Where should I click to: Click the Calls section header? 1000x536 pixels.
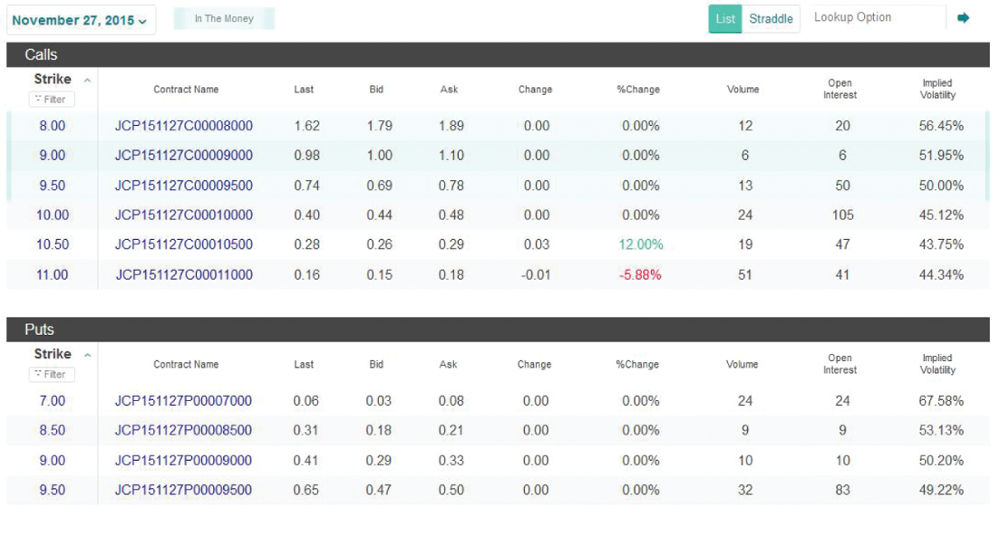[x=41, y=55]
